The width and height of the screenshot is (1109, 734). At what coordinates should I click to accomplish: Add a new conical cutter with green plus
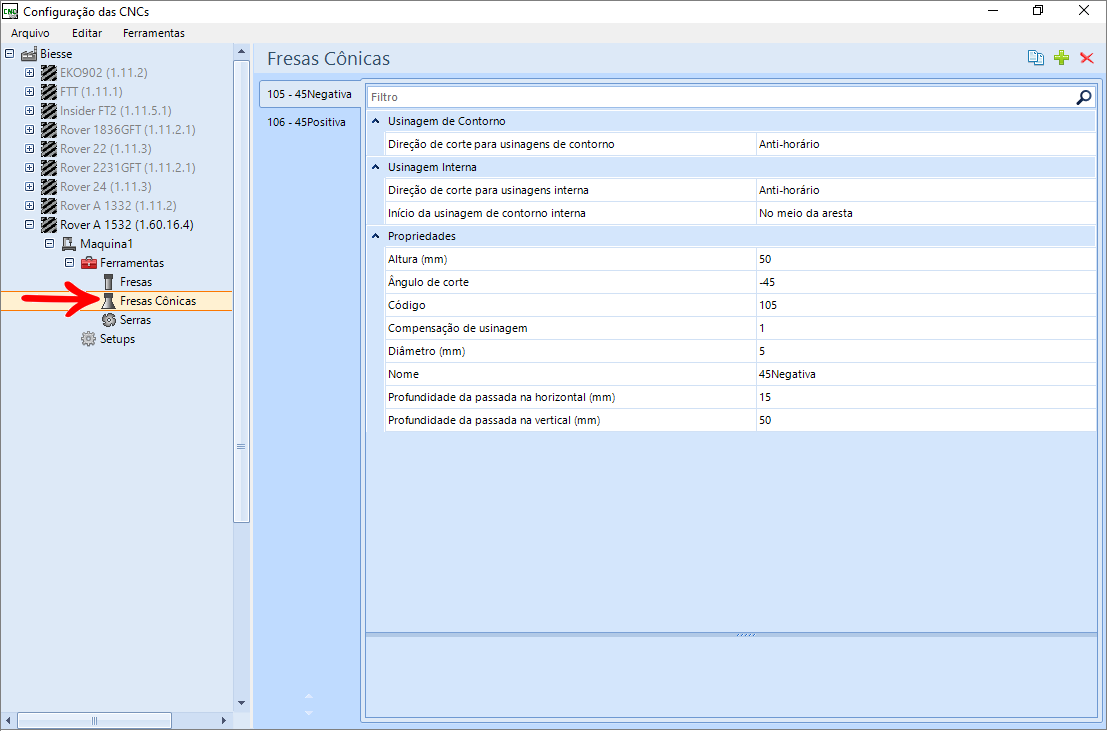pyautogui.click(x=1061, y=58)
